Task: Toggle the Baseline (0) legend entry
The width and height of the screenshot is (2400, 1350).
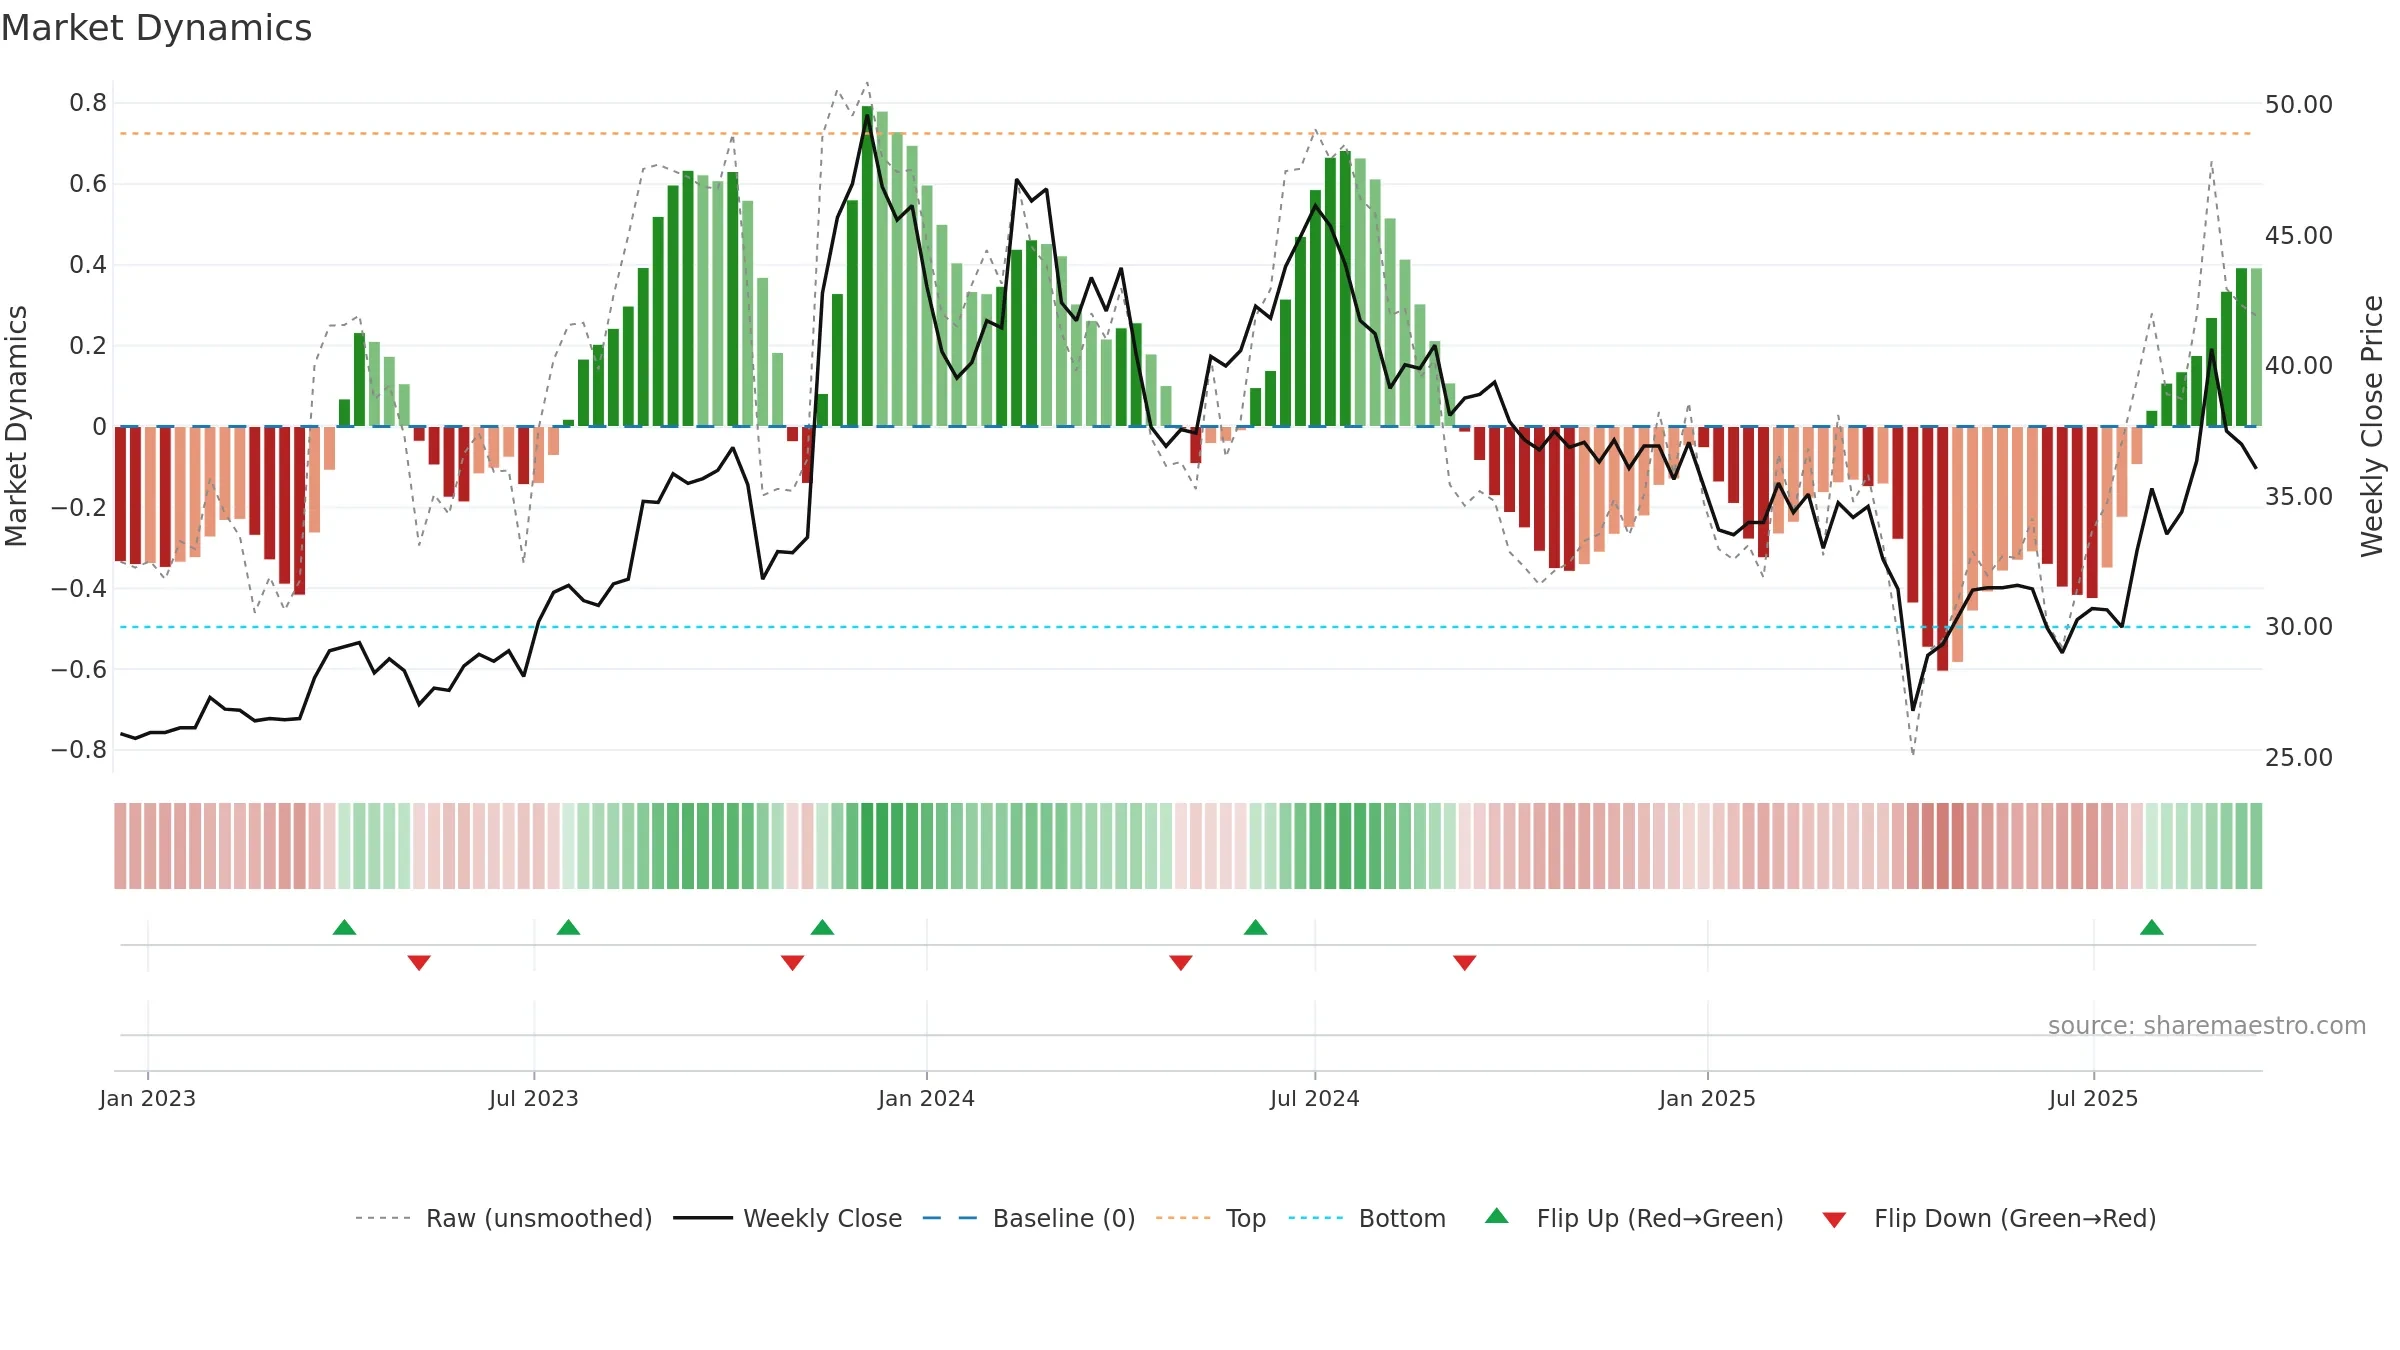Action: [x=1028, y=1218]
